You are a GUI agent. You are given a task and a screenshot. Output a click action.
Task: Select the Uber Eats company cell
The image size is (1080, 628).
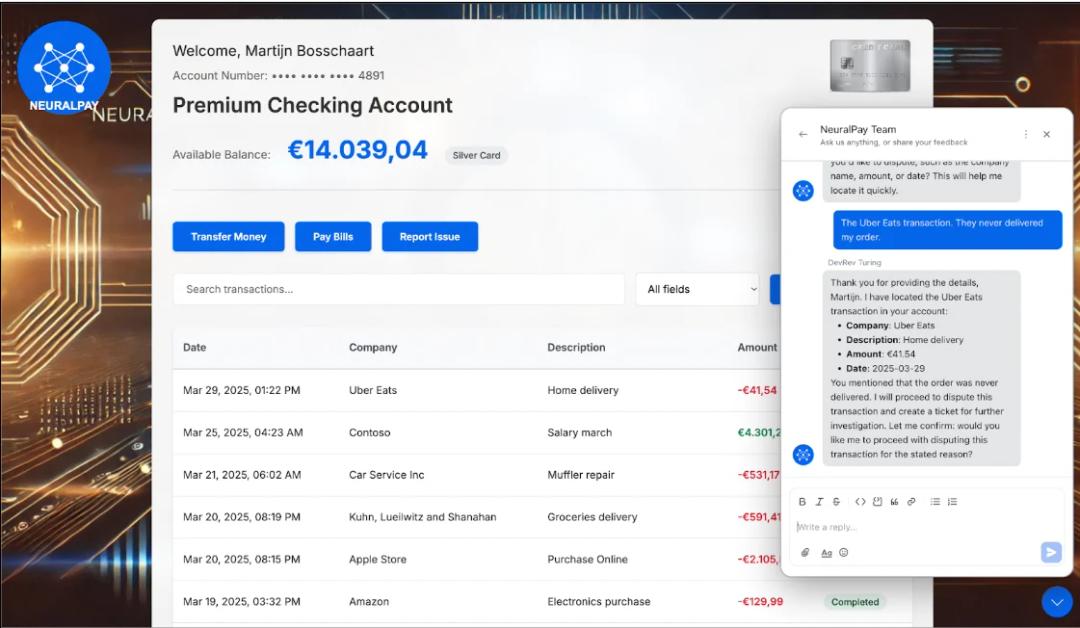click(373, 390)
